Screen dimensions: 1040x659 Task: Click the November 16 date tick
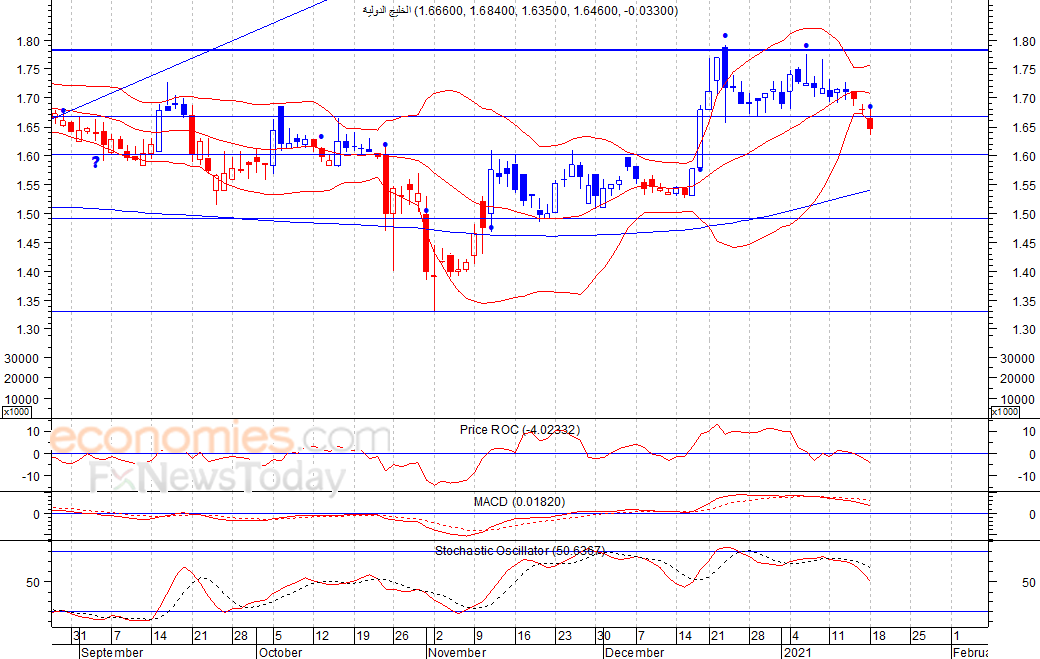pyautogui.click(x=524, y=636)
